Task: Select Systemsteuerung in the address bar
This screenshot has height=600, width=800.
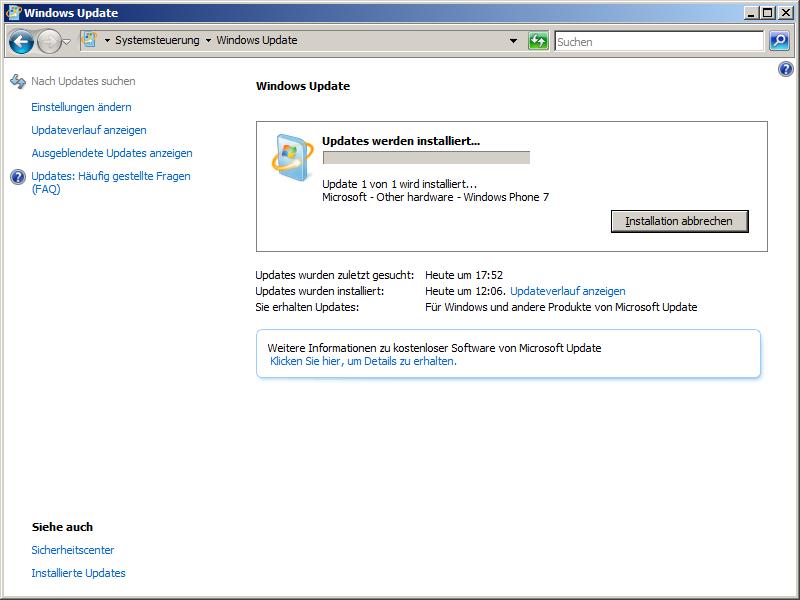Action: [x=156, y=41]
